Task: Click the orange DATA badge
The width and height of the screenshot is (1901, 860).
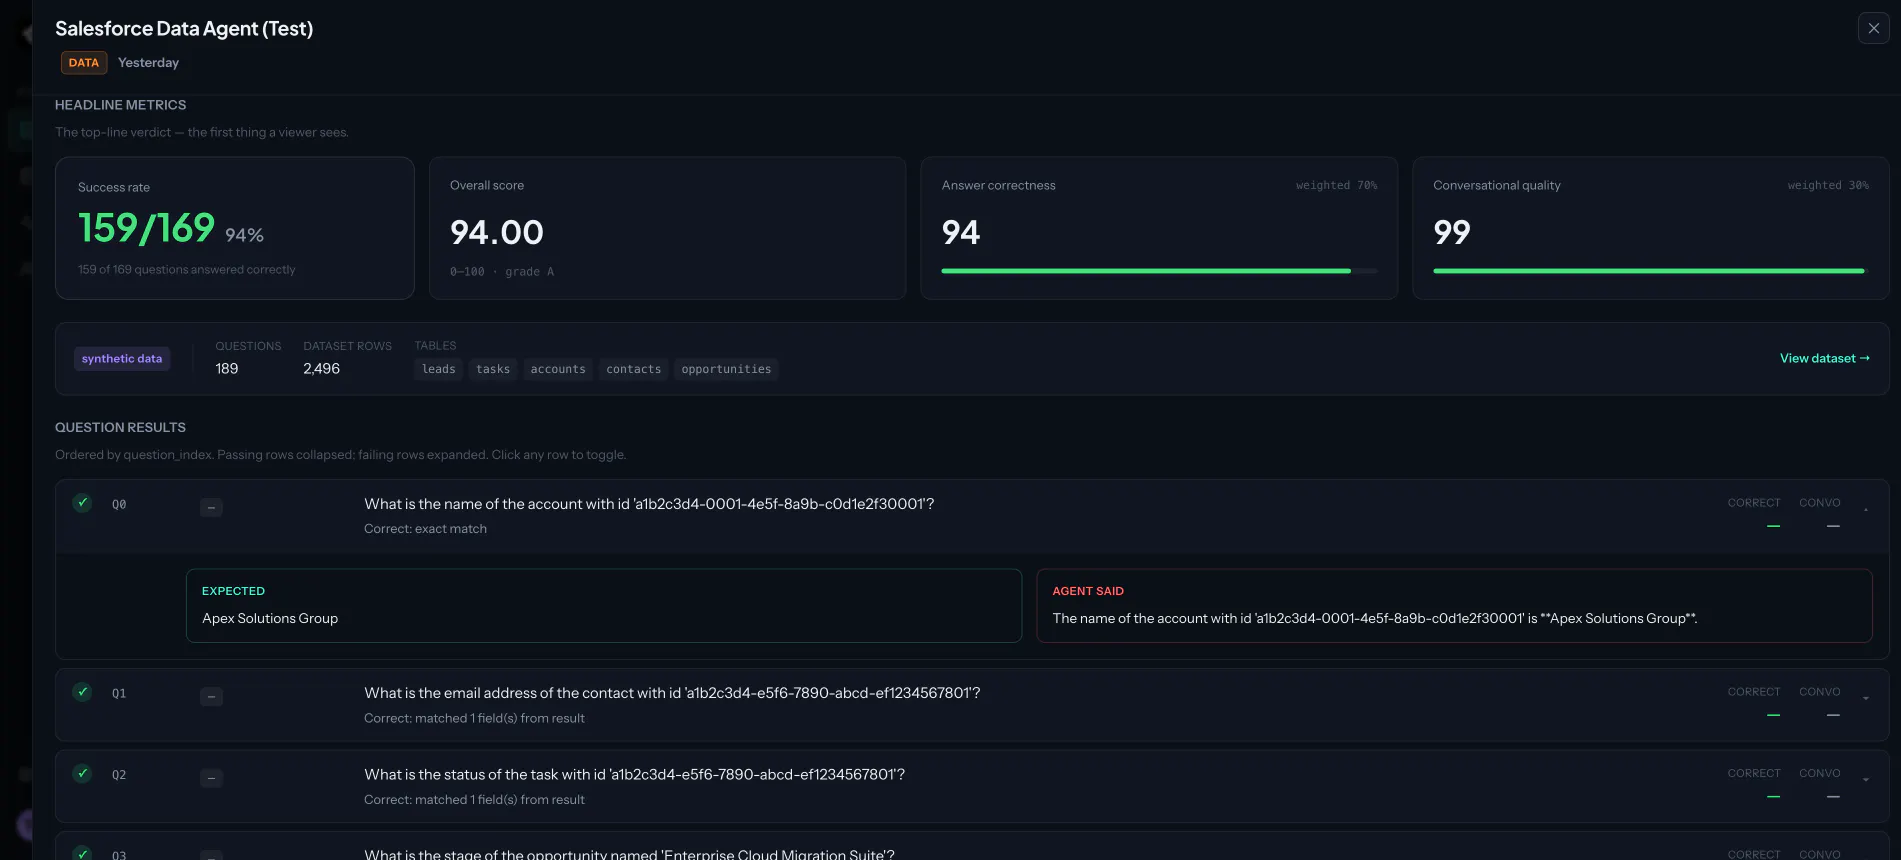Action: pos(84,63)
